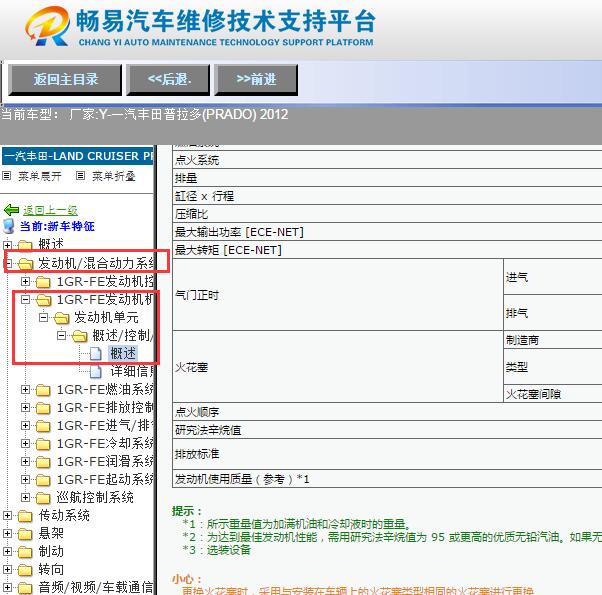Collapse the 概述/控制 node
This screenshot has width=602, height=595.
[61, 336]
